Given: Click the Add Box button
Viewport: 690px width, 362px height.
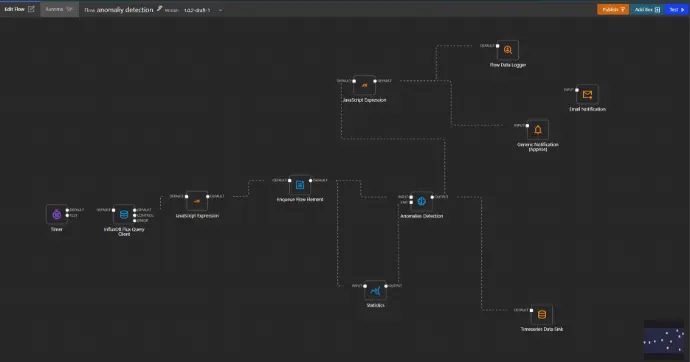Looking at the screenshot, I should [x=647, y=9].
